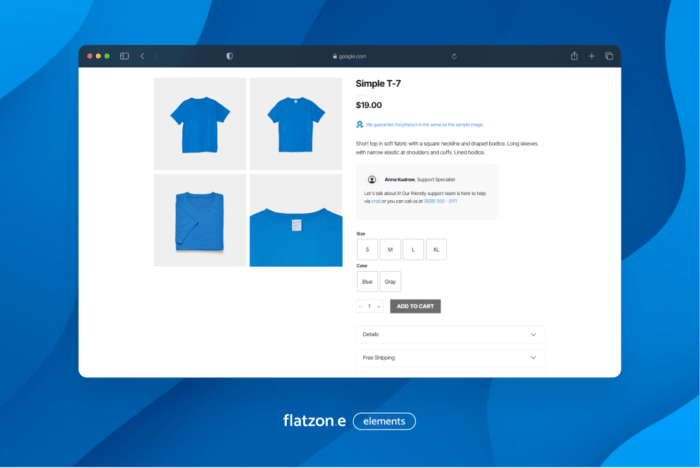The image size is (700, 468).
Task: Click the privacy shield icon
Action: 229,56
